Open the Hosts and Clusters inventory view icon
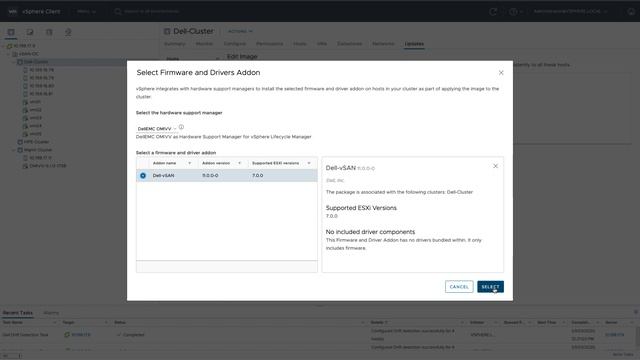The width and height of the screenshot is (640, 360). click(11, 32)
